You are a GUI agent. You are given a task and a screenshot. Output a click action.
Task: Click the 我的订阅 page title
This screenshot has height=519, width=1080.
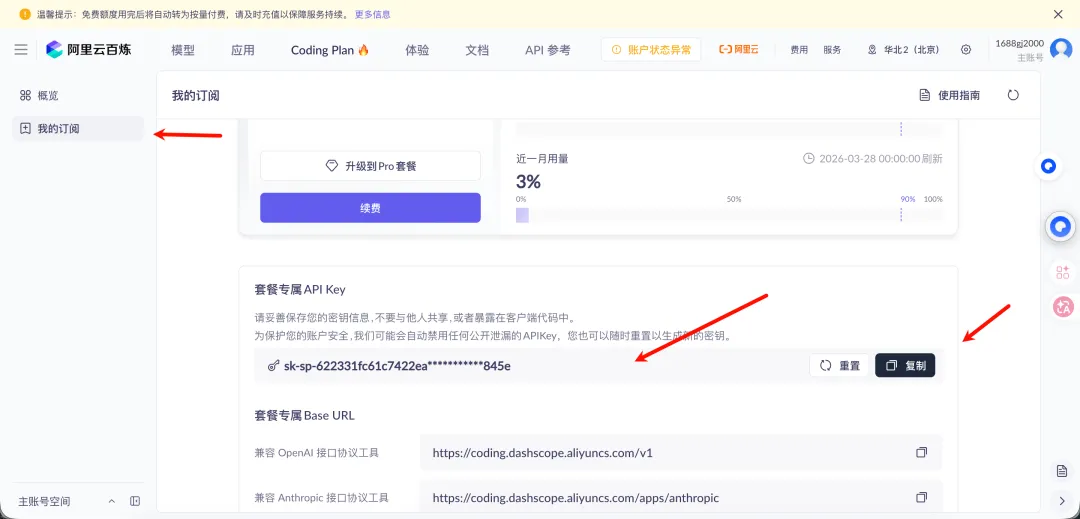(x=196, y=95)
